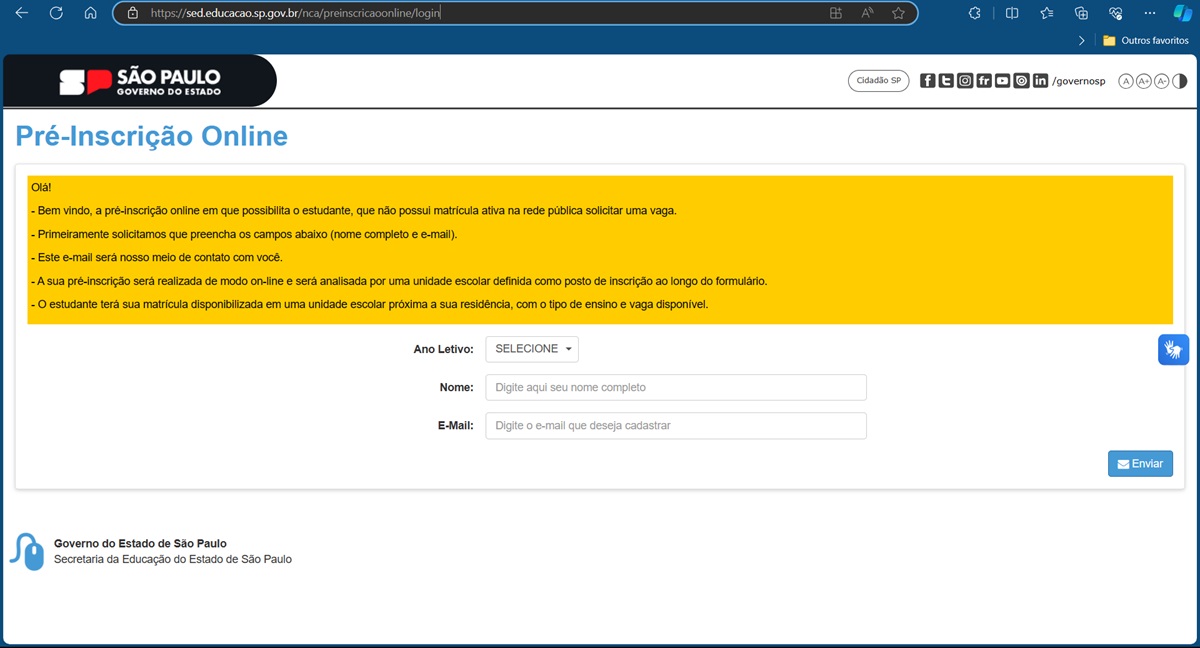Open Ano Letivo SELECIONE dropdown
This screenshot has width=1200, height=648.
(x=532, y=349)
